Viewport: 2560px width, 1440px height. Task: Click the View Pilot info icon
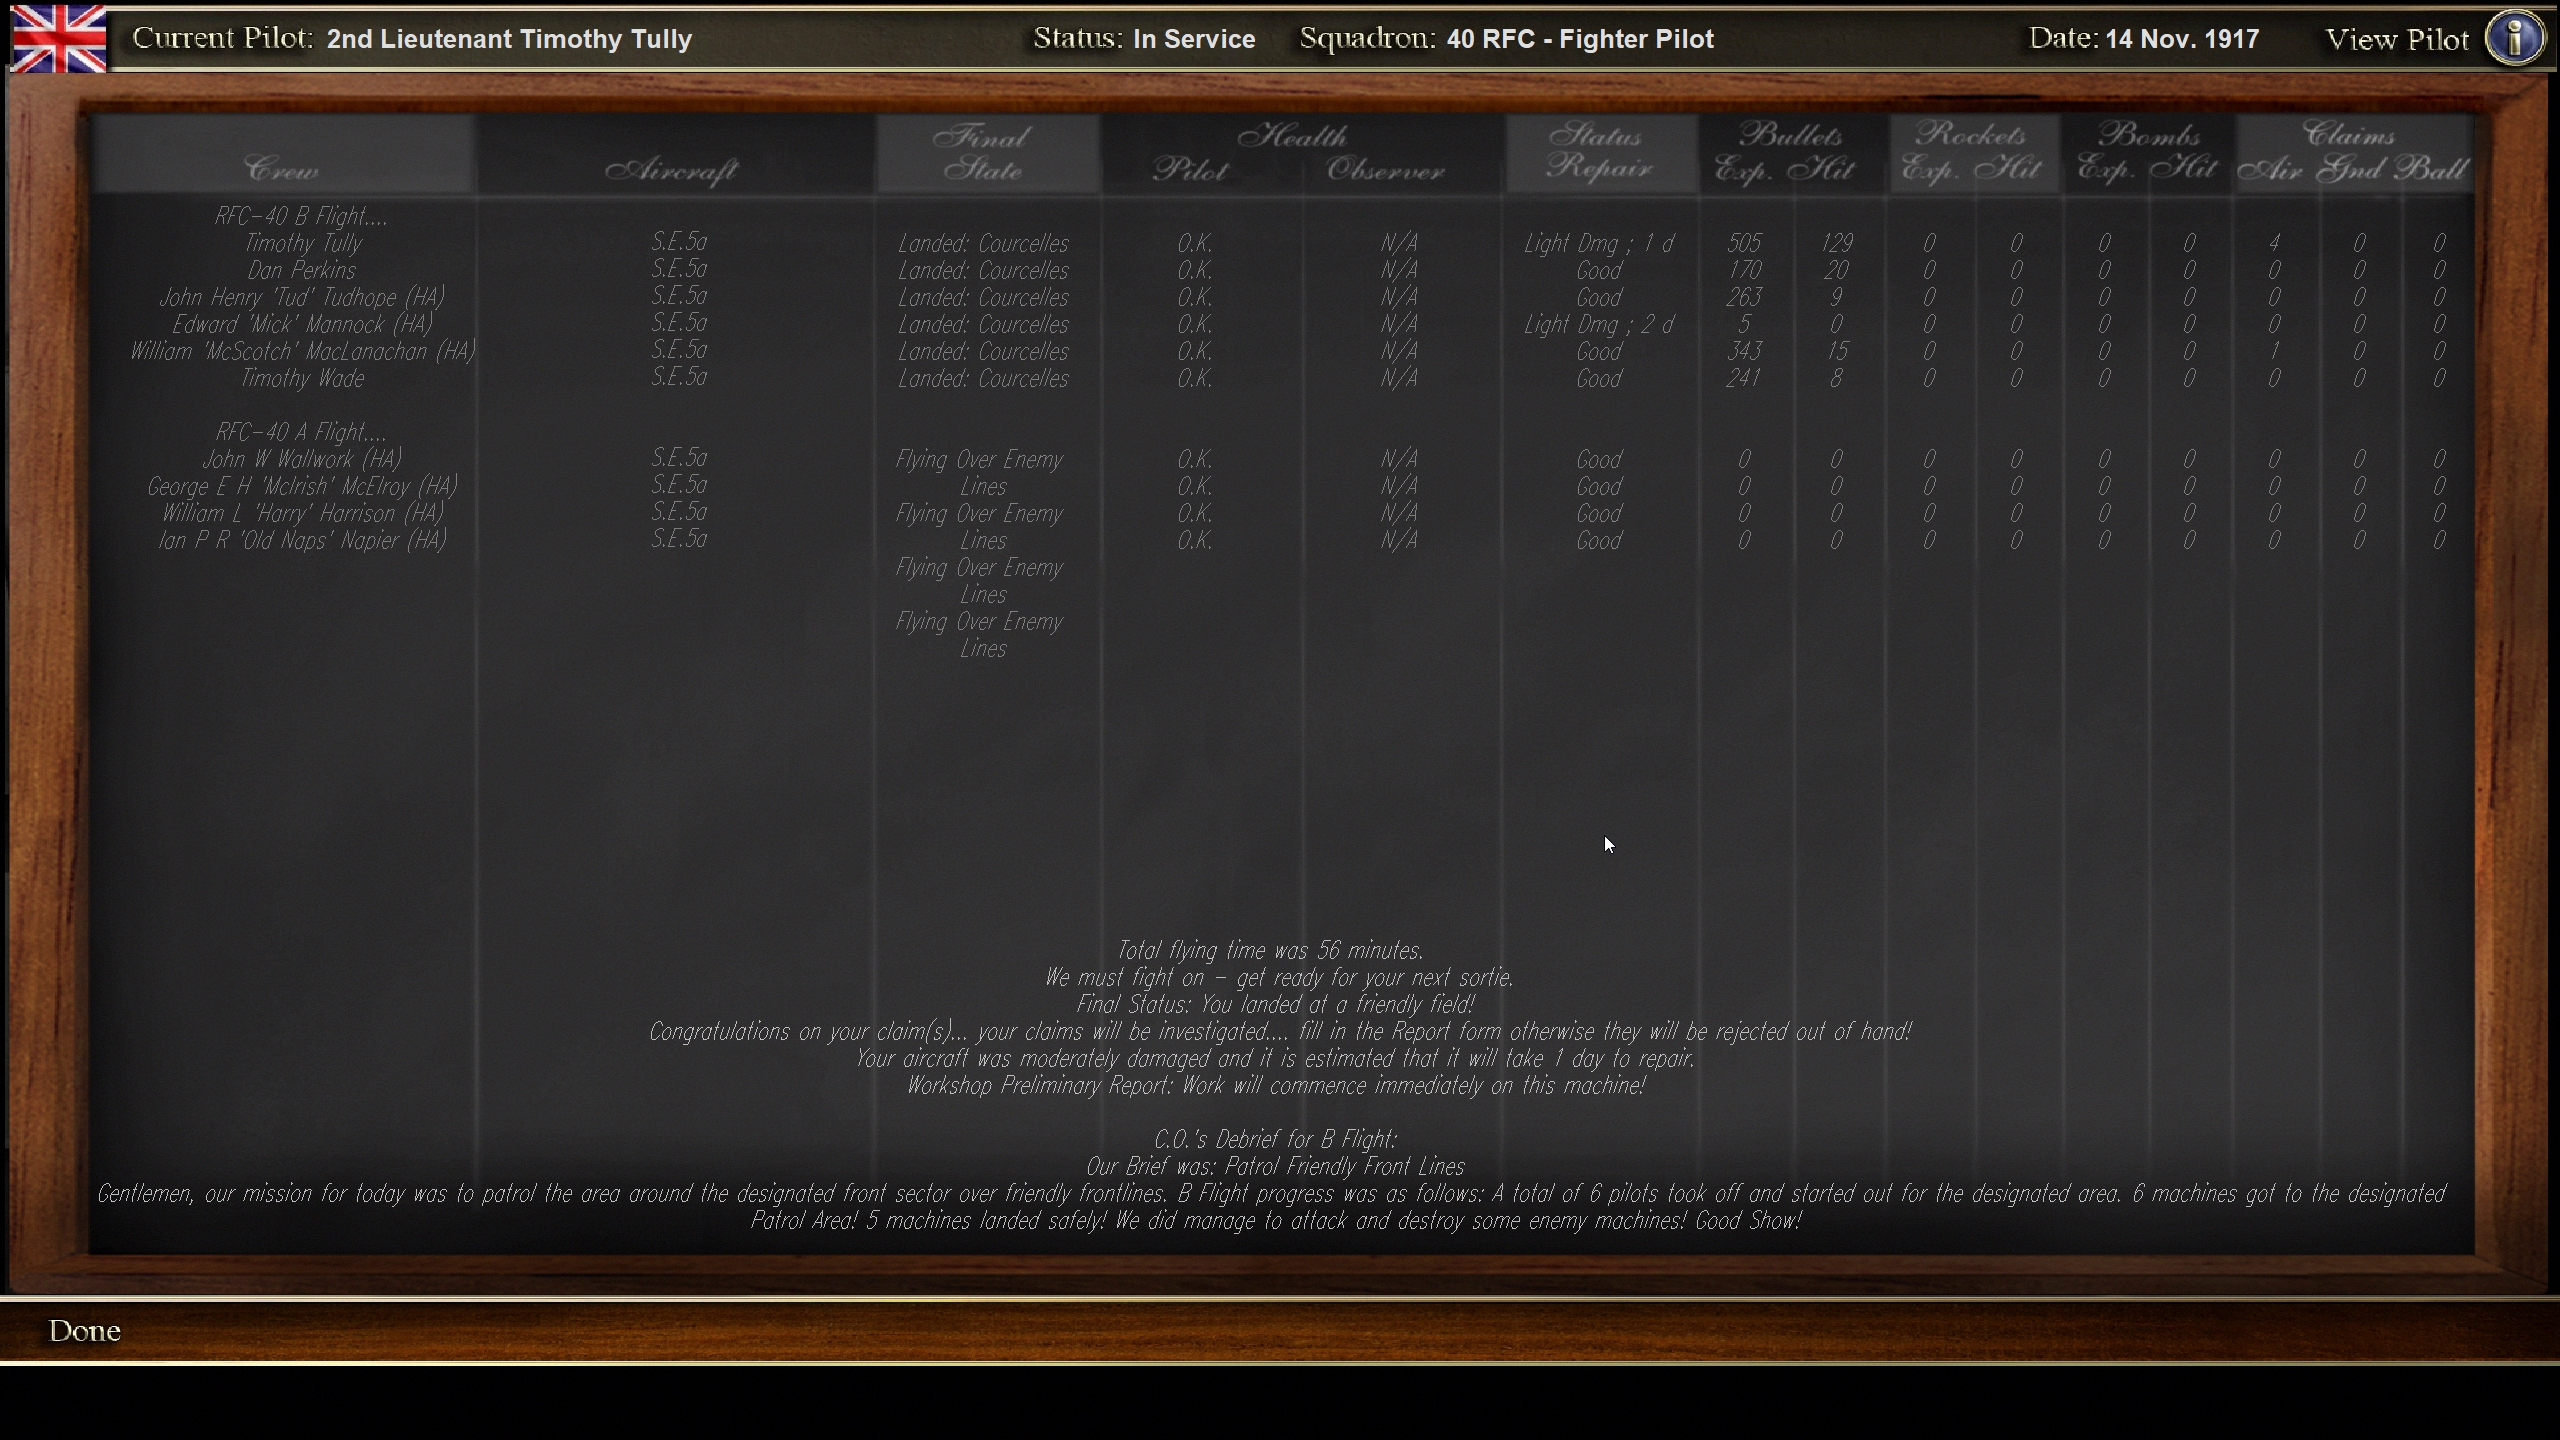[2514, 39]
